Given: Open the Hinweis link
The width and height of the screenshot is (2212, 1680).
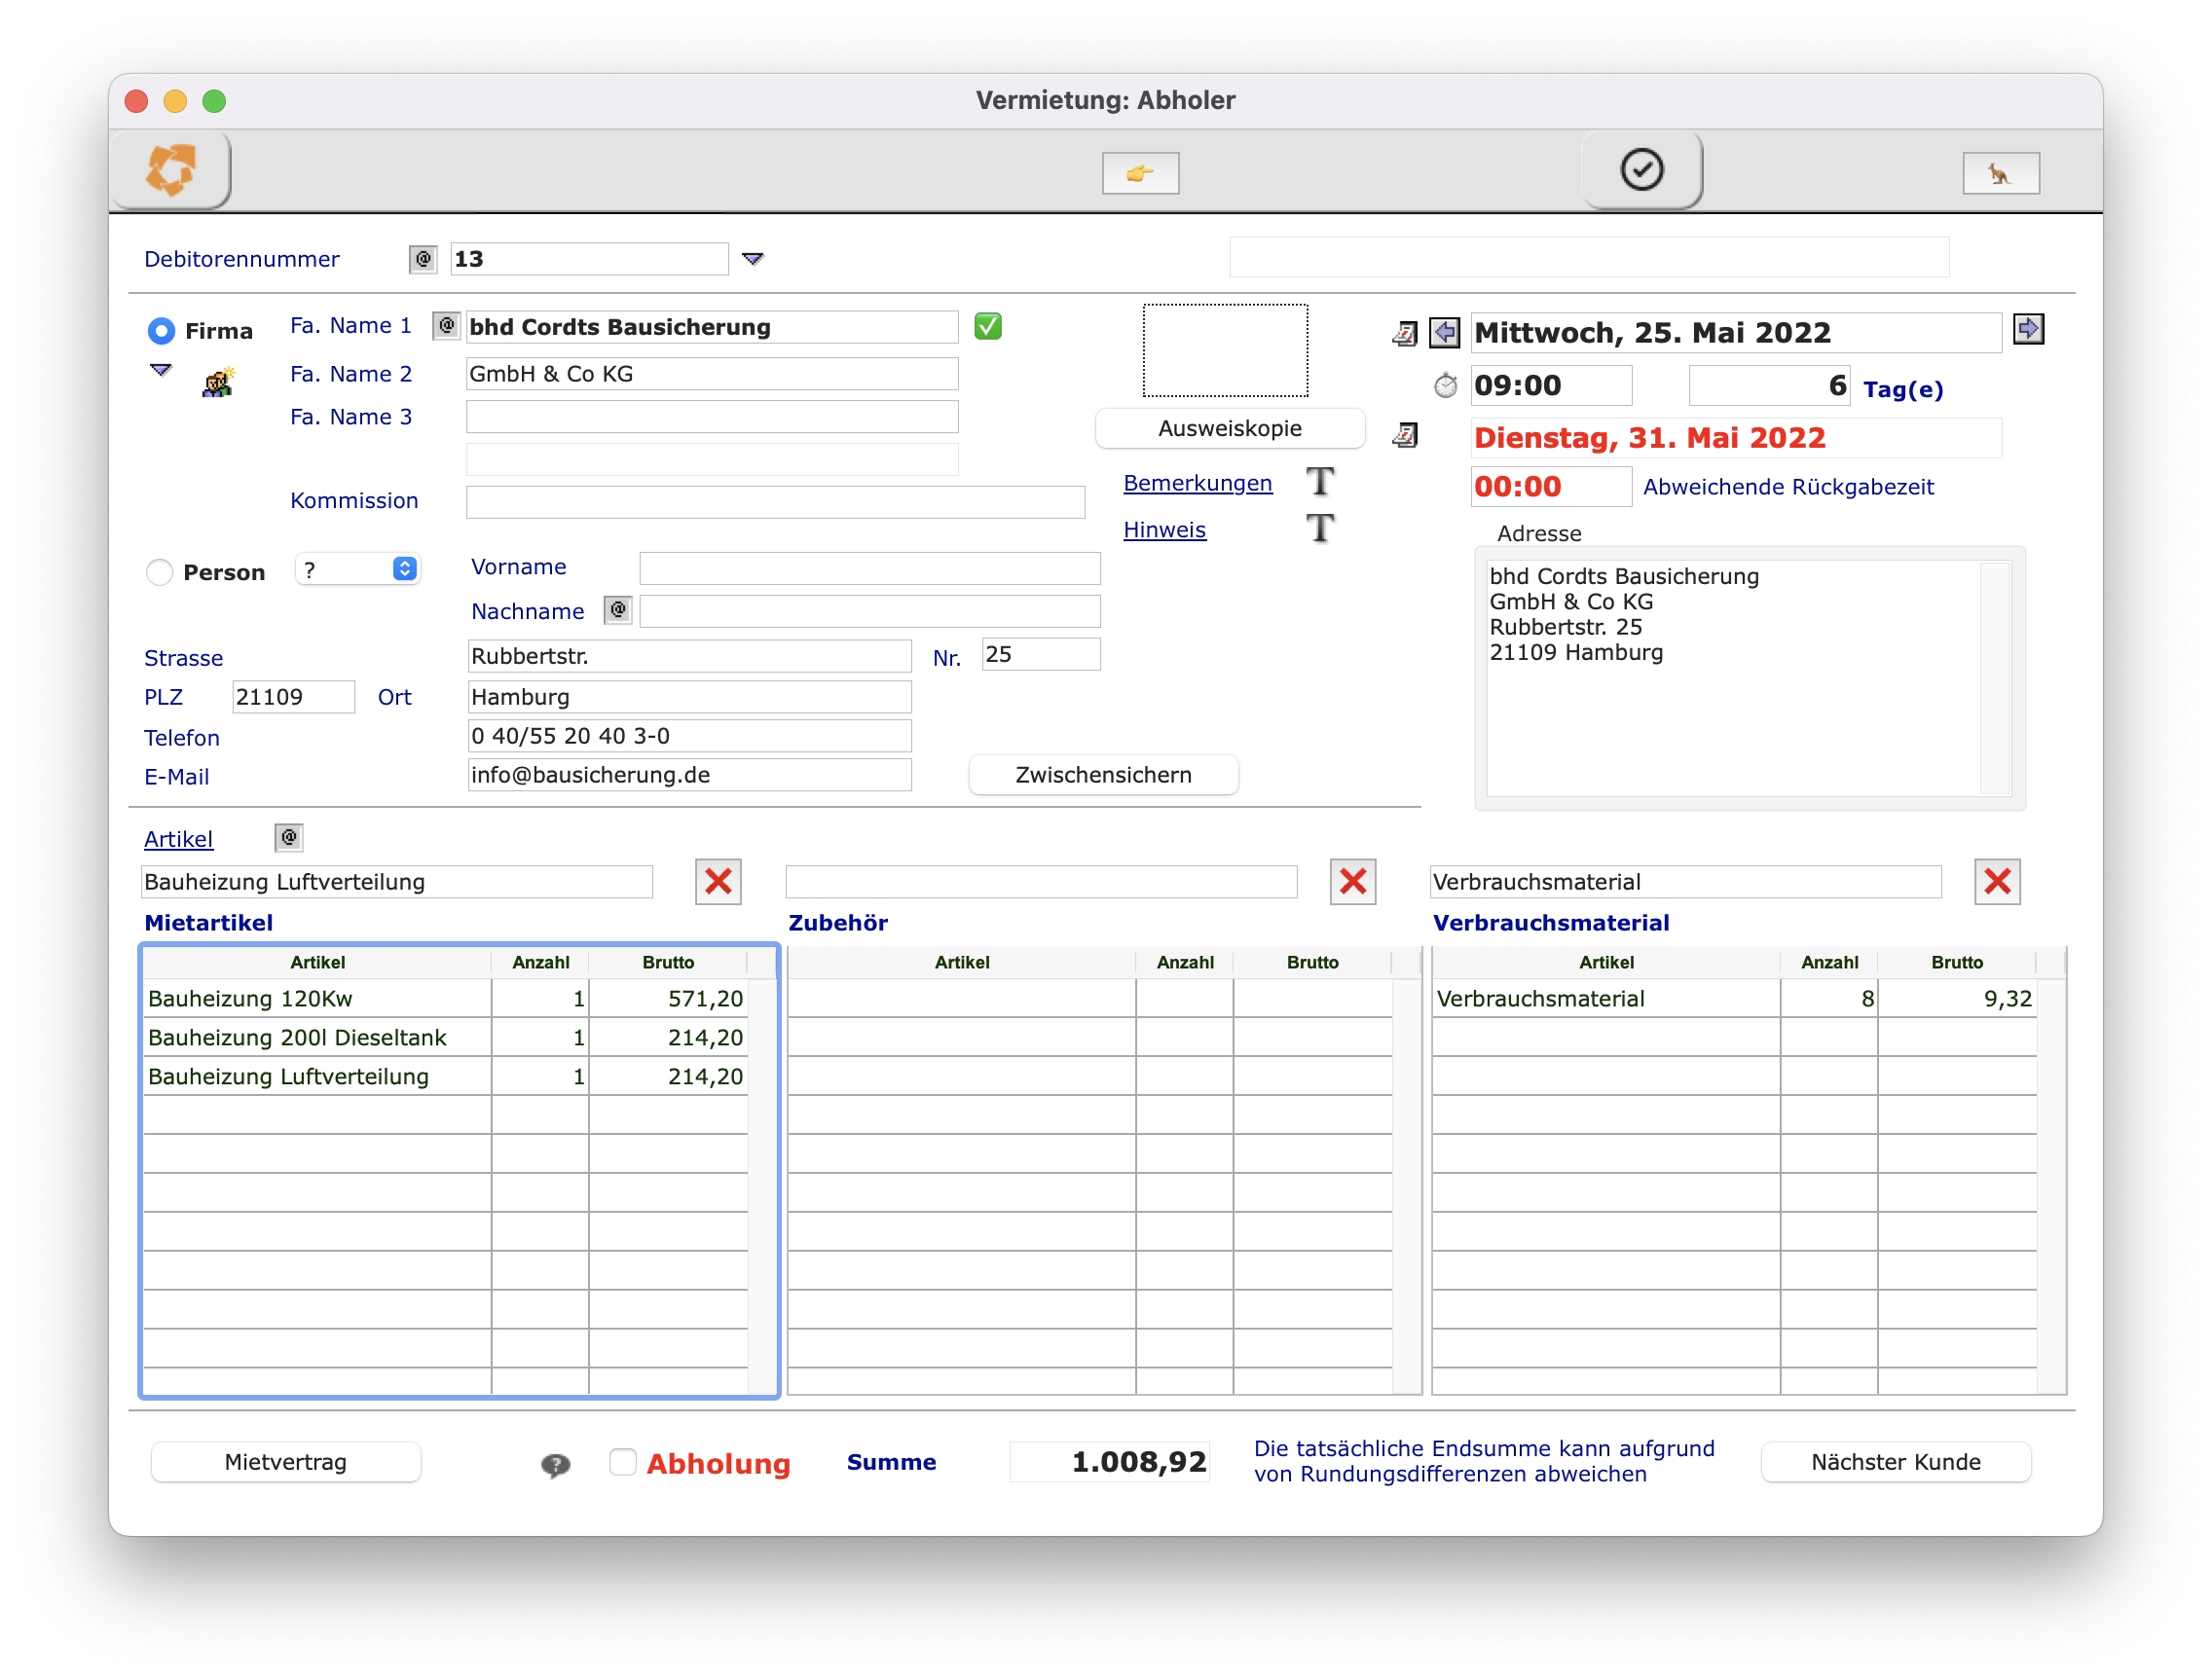Looking at the screenshot, I should (1164, 530).
